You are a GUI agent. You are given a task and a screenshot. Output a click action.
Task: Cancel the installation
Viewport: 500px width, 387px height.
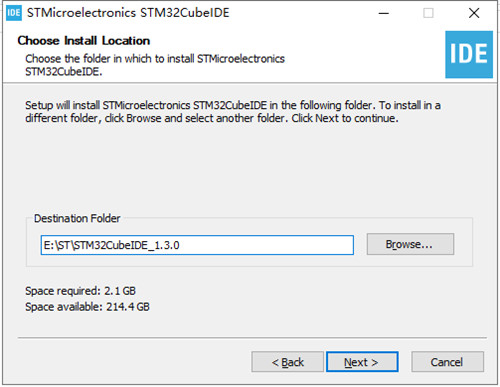coord(447,362)
